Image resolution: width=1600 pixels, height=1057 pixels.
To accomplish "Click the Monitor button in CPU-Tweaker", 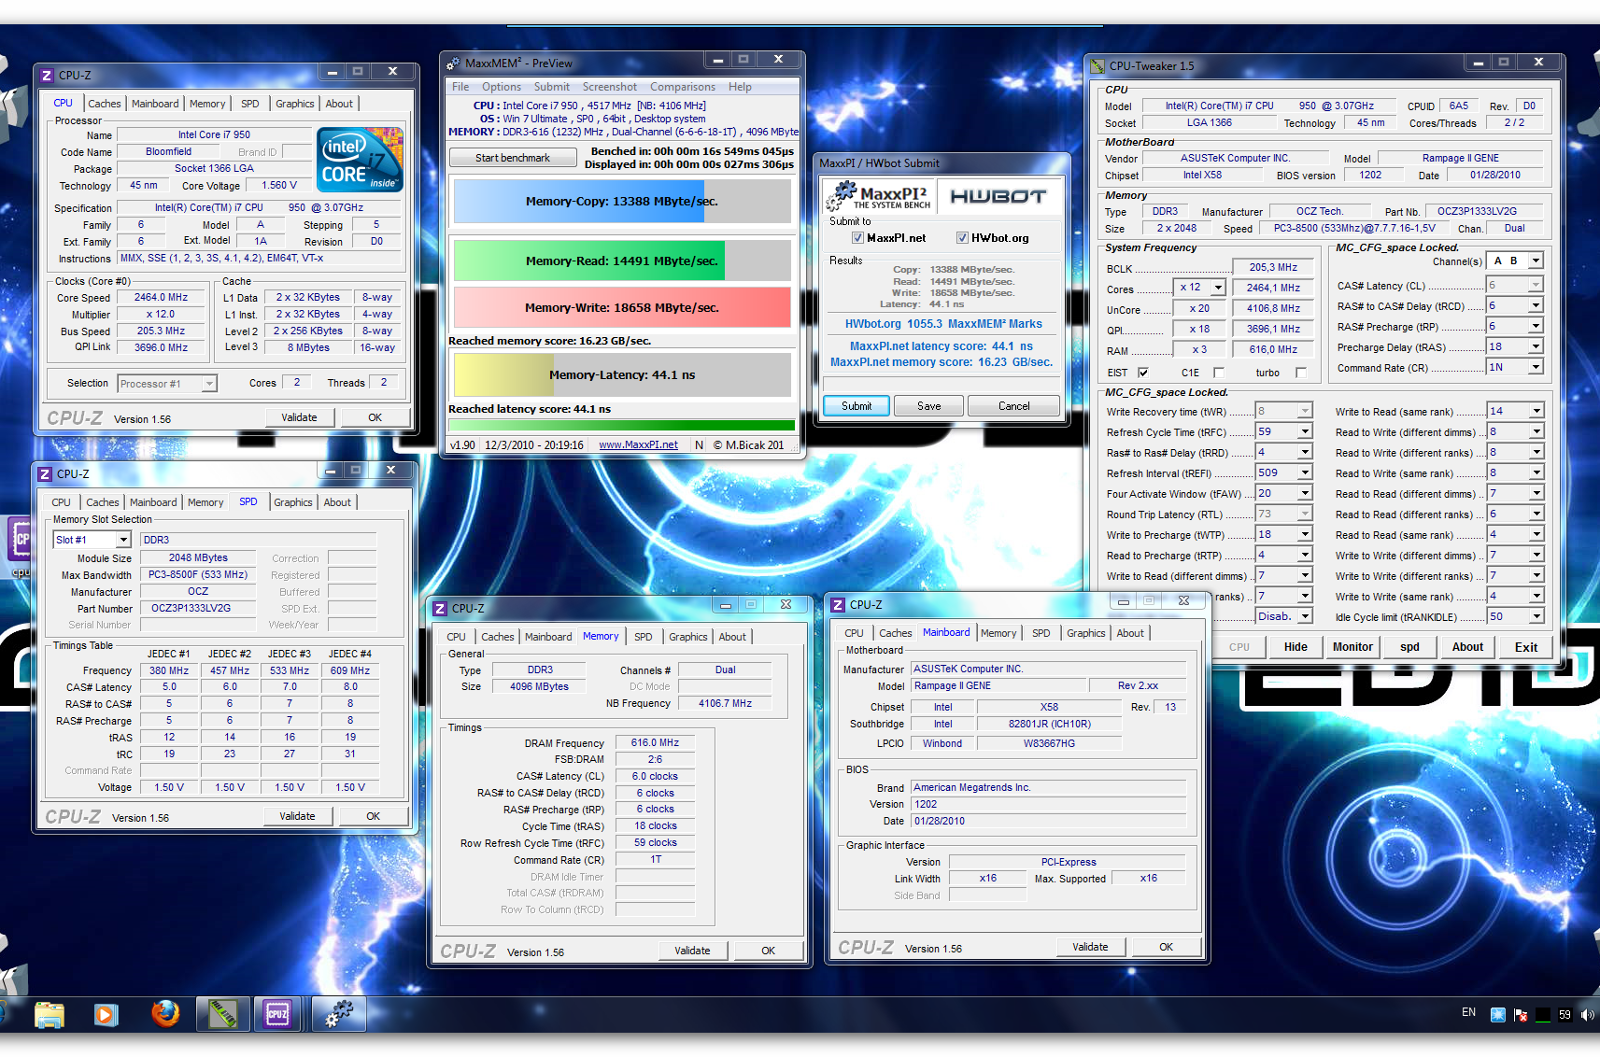I will [x=1352, y=647].
